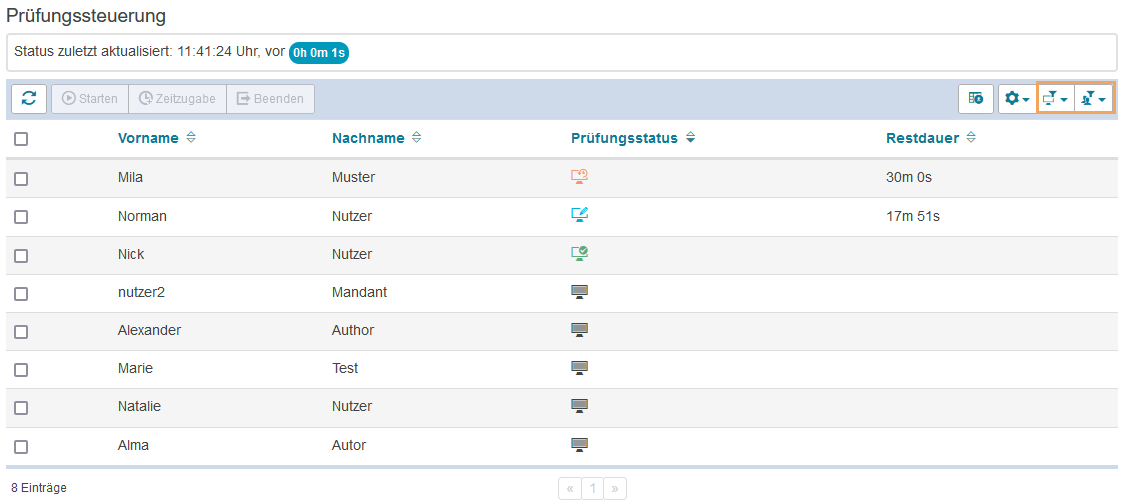Click Nick Nutzer's green completed status icon

(580, 253)
